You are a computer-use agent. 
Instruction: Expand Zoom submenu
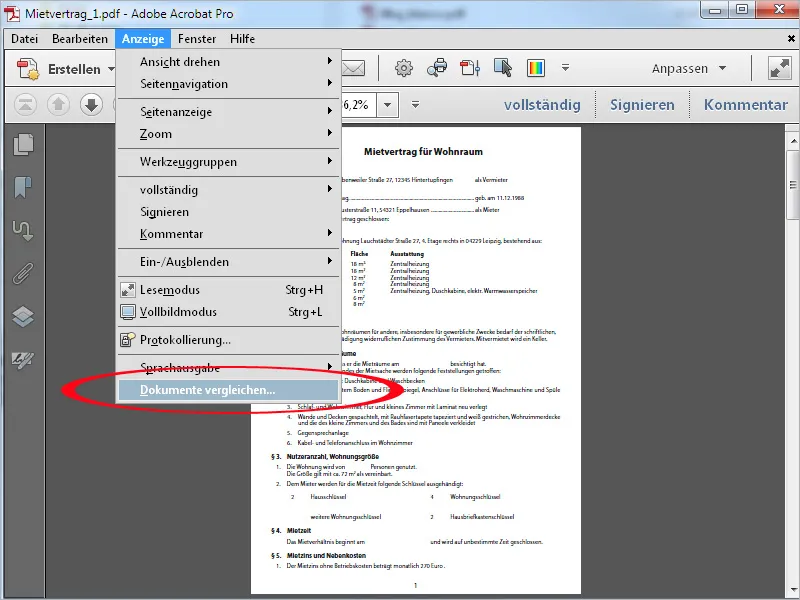[x=229, y=134]
